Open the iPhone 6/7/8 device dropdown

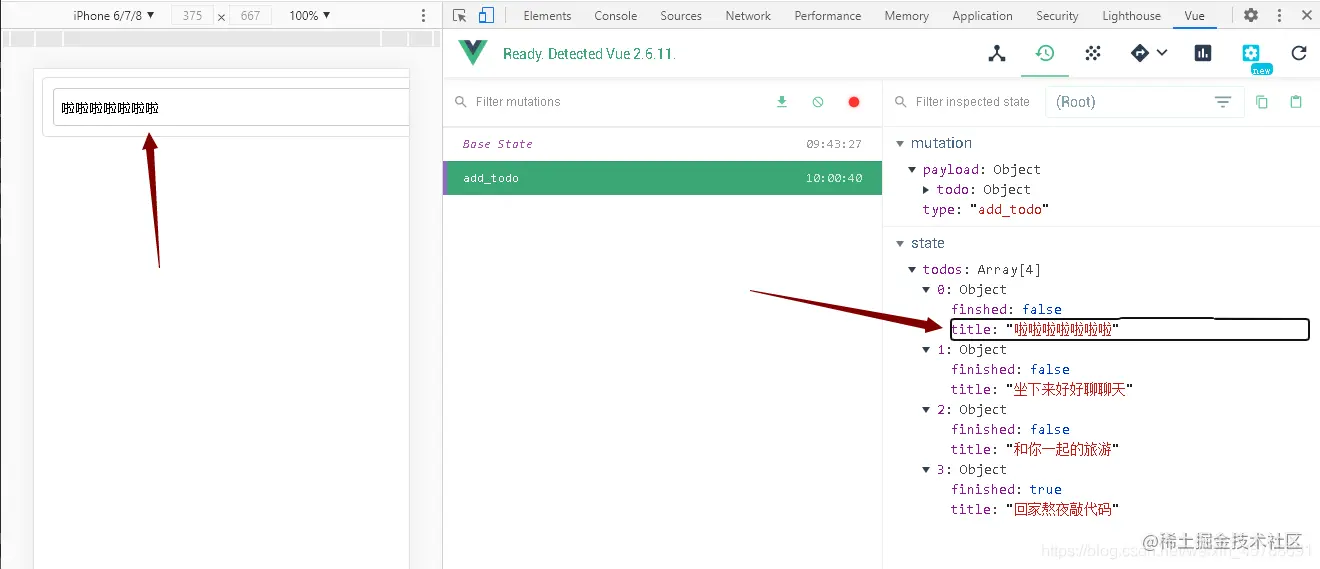tap(114, 15)
